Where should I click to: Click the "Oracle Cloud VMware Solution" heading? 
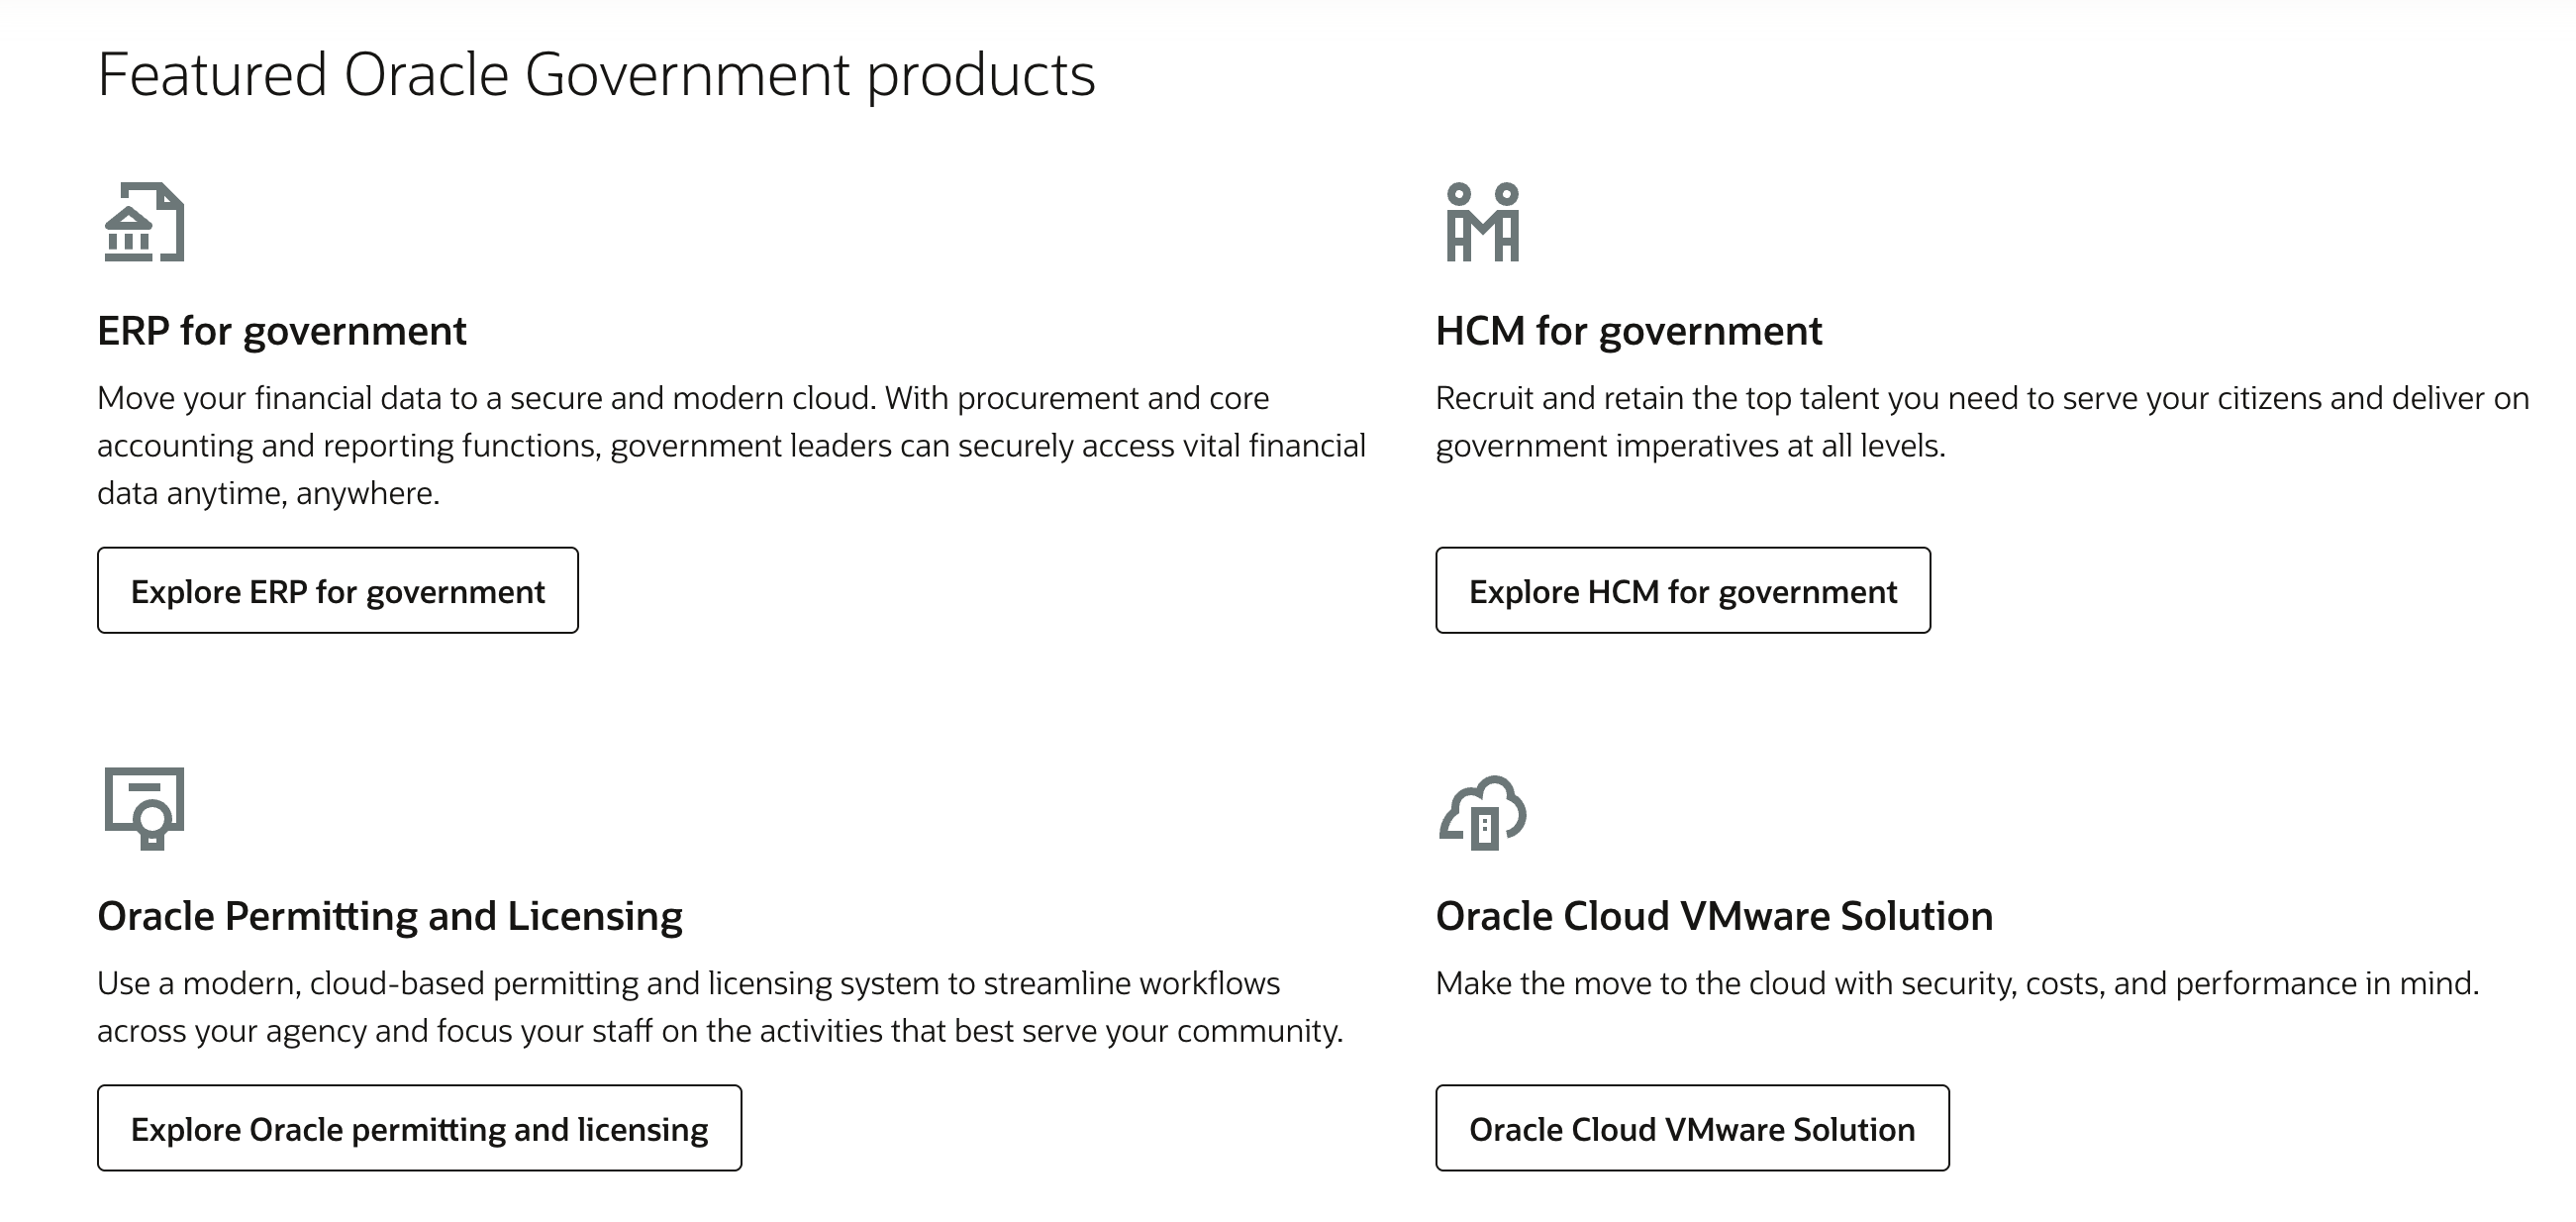point(1714,916)
